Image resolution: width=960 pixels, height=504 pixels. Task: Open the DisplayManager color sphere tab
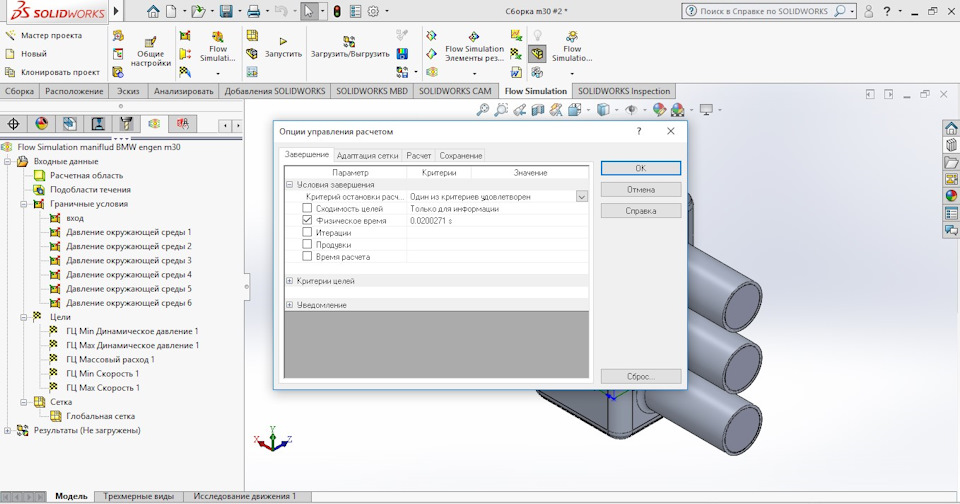42,124
